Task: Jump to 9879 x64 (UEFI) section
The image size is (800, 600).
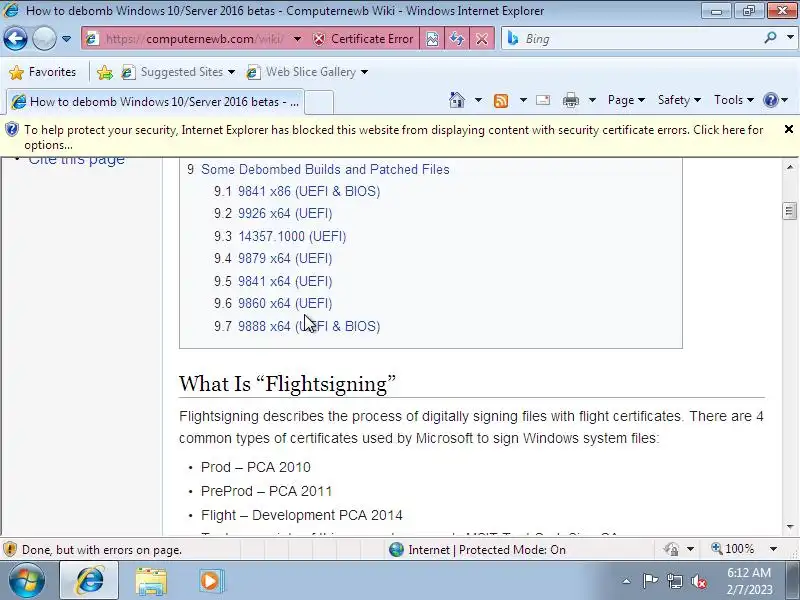Action: [x=285, y=258]
